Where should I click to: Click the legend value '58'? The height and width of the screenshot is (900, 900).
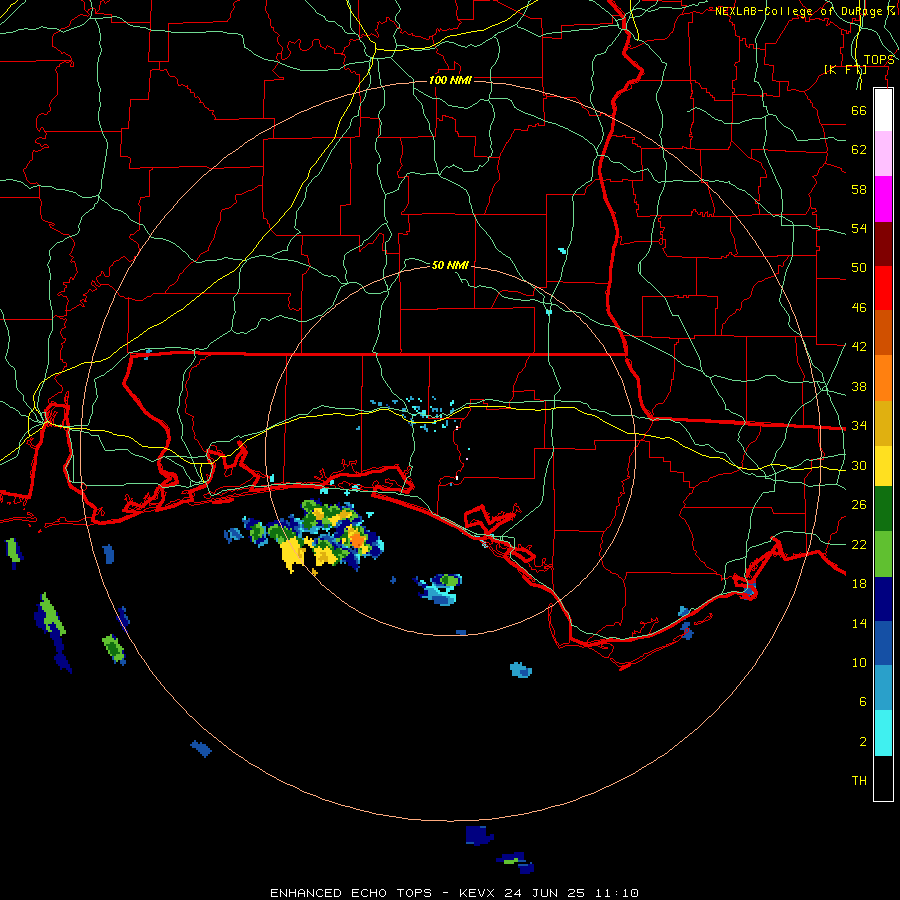(859, 189)
